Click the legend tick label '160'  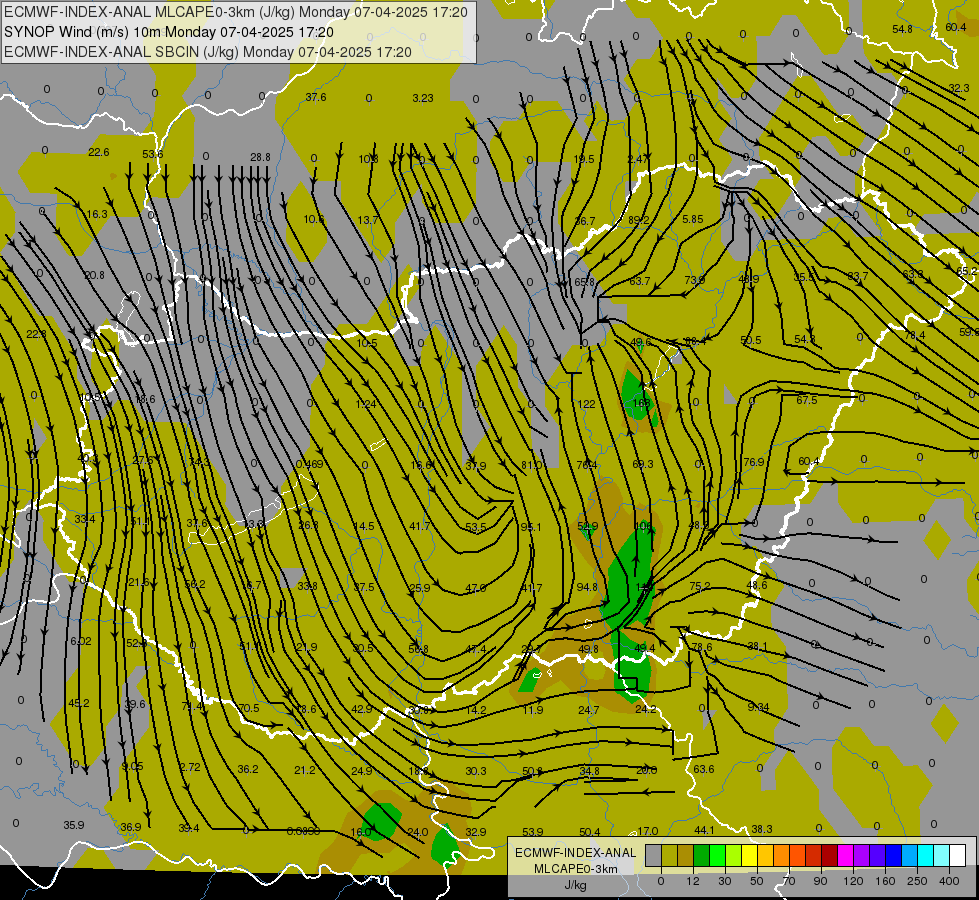(885, 881)
